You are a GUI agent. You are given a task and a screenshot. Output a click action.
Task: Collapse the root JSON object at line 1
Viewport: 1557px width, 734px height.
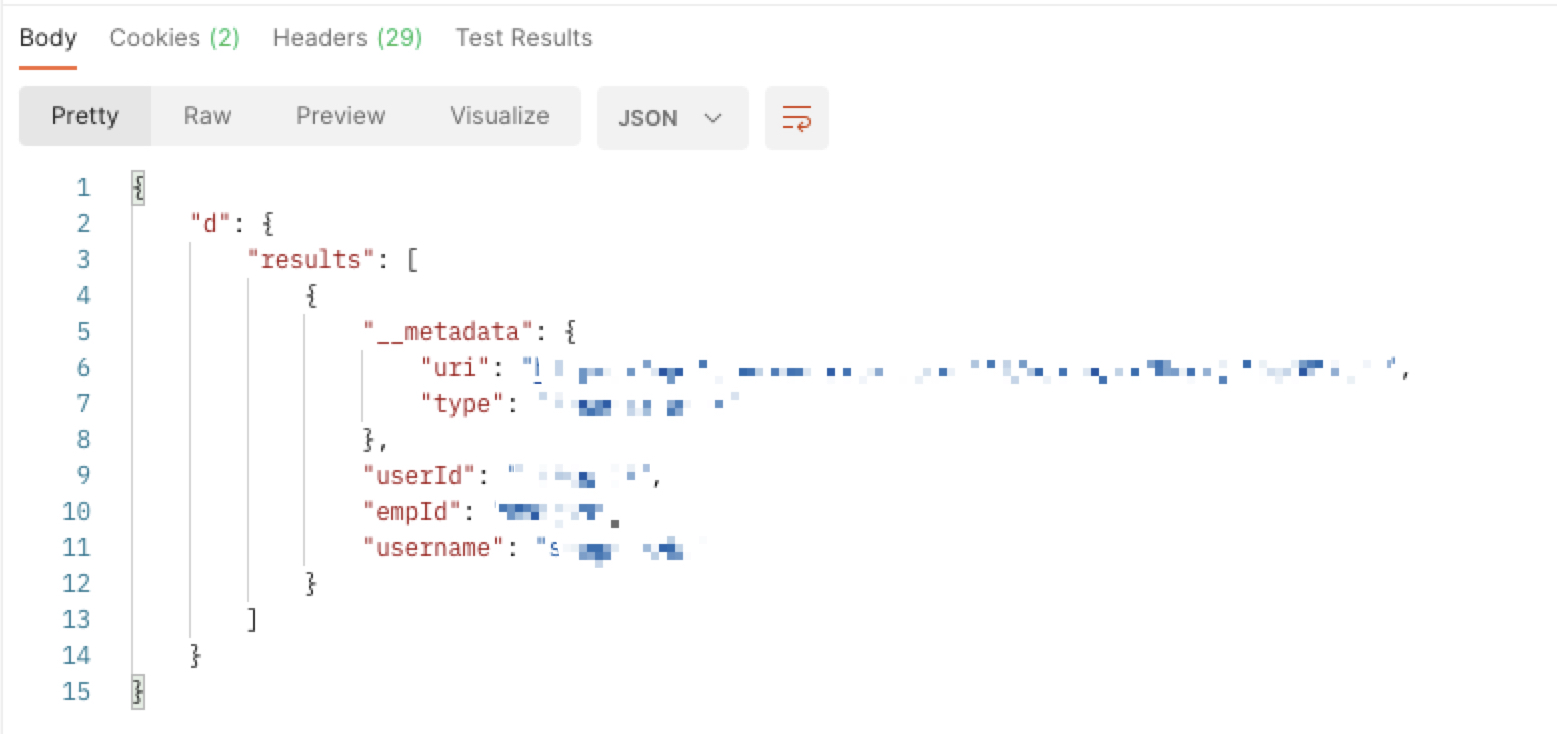click(136, 186)
